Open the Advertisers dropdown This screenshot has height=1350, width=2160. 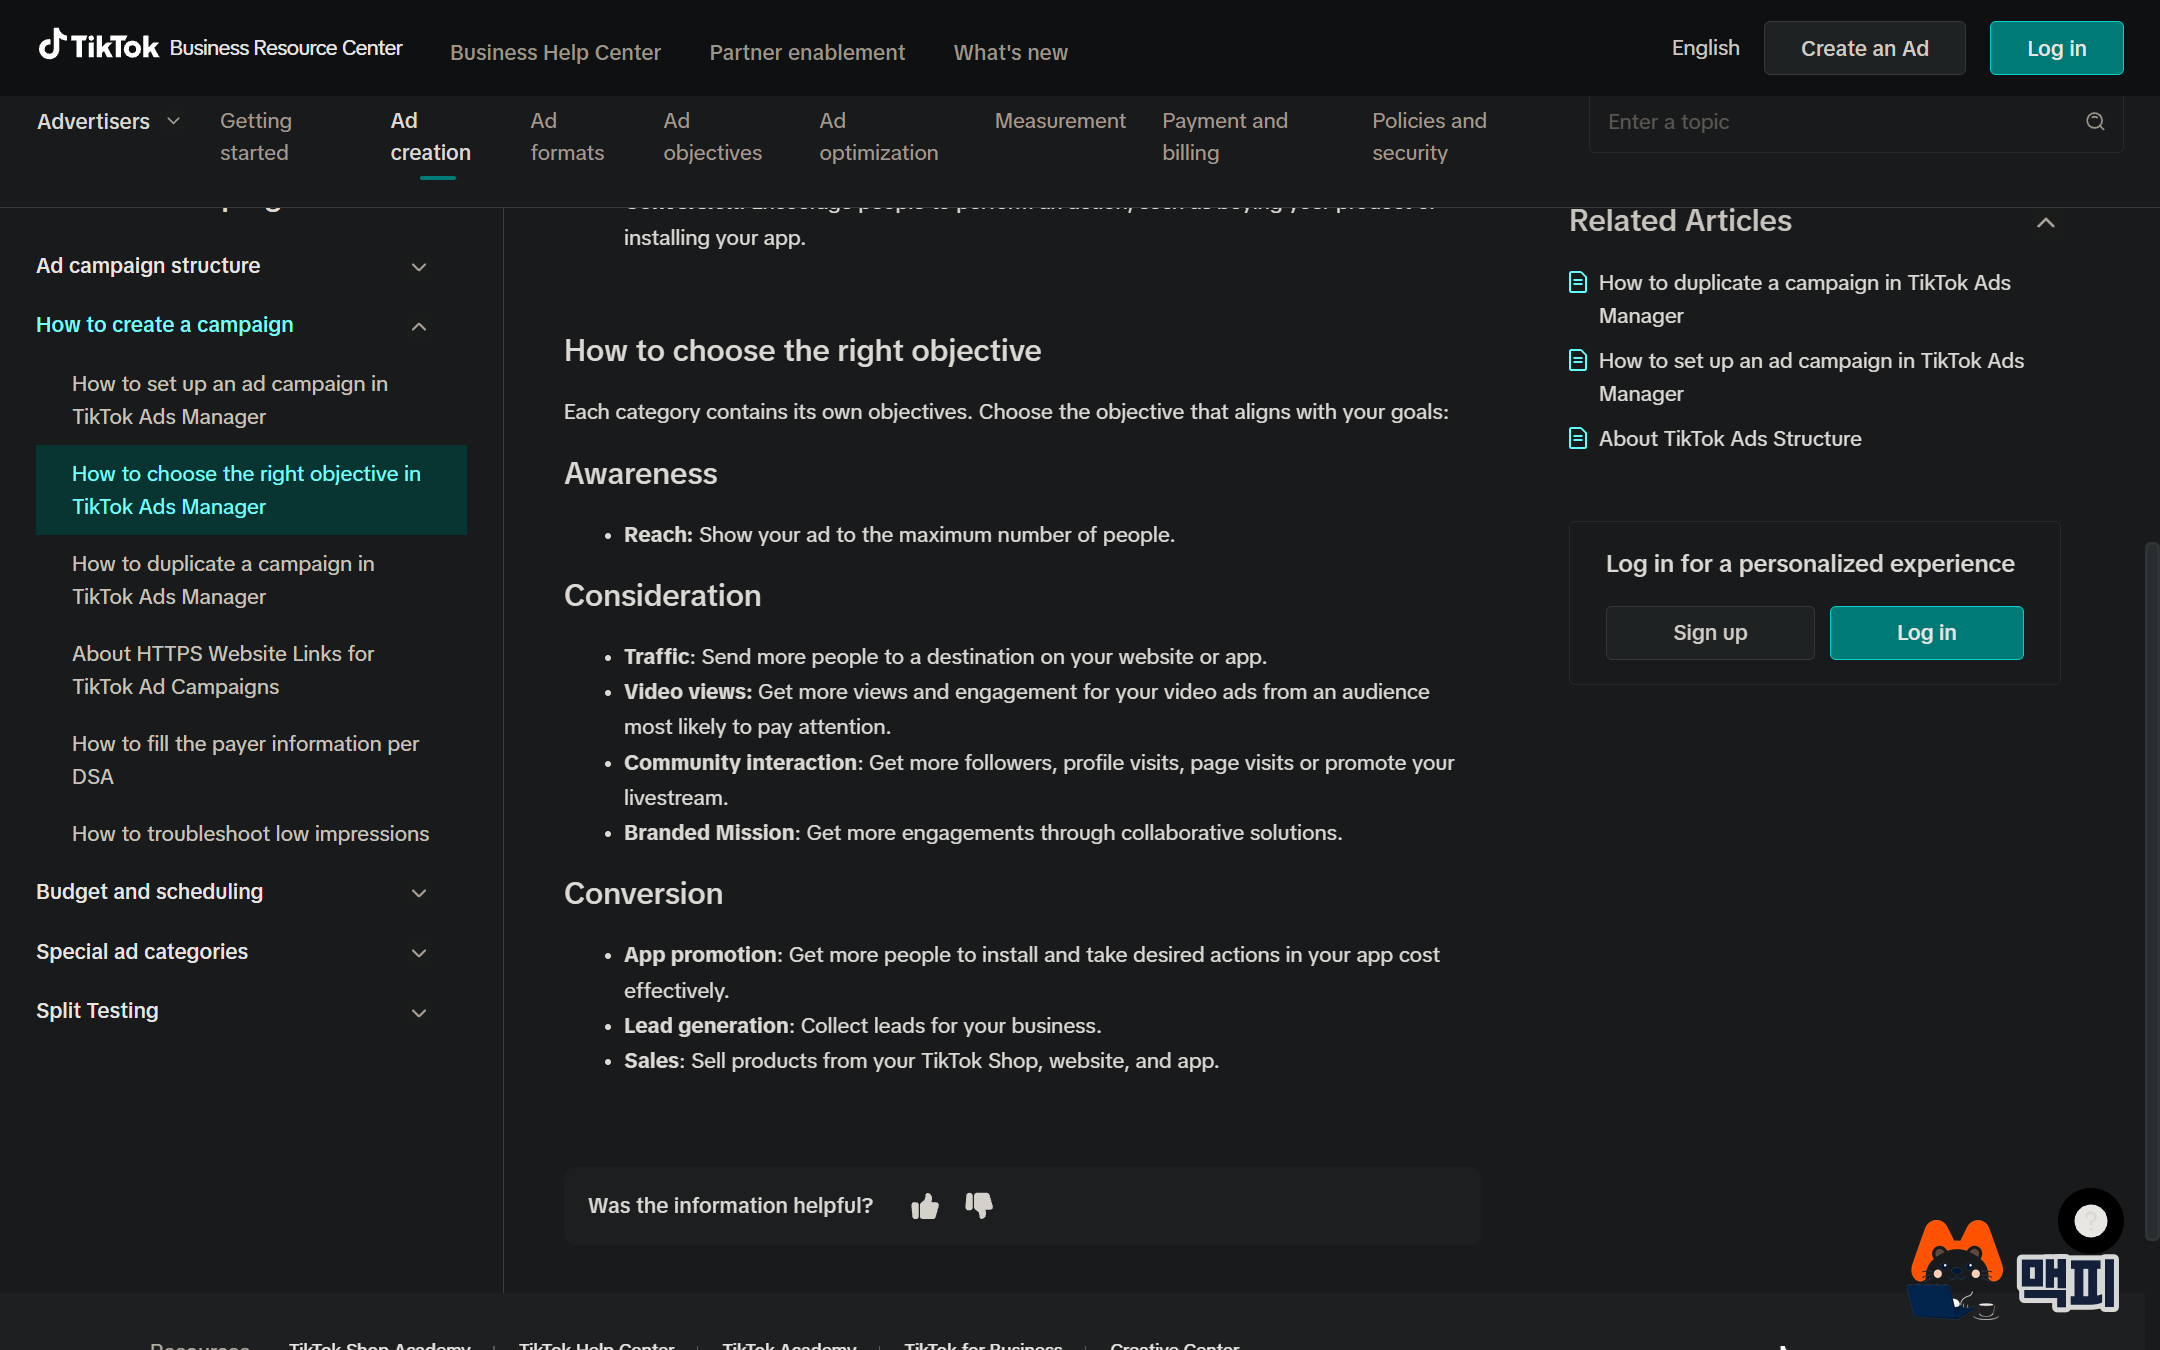pyautogui.click(x=109, y=122)
